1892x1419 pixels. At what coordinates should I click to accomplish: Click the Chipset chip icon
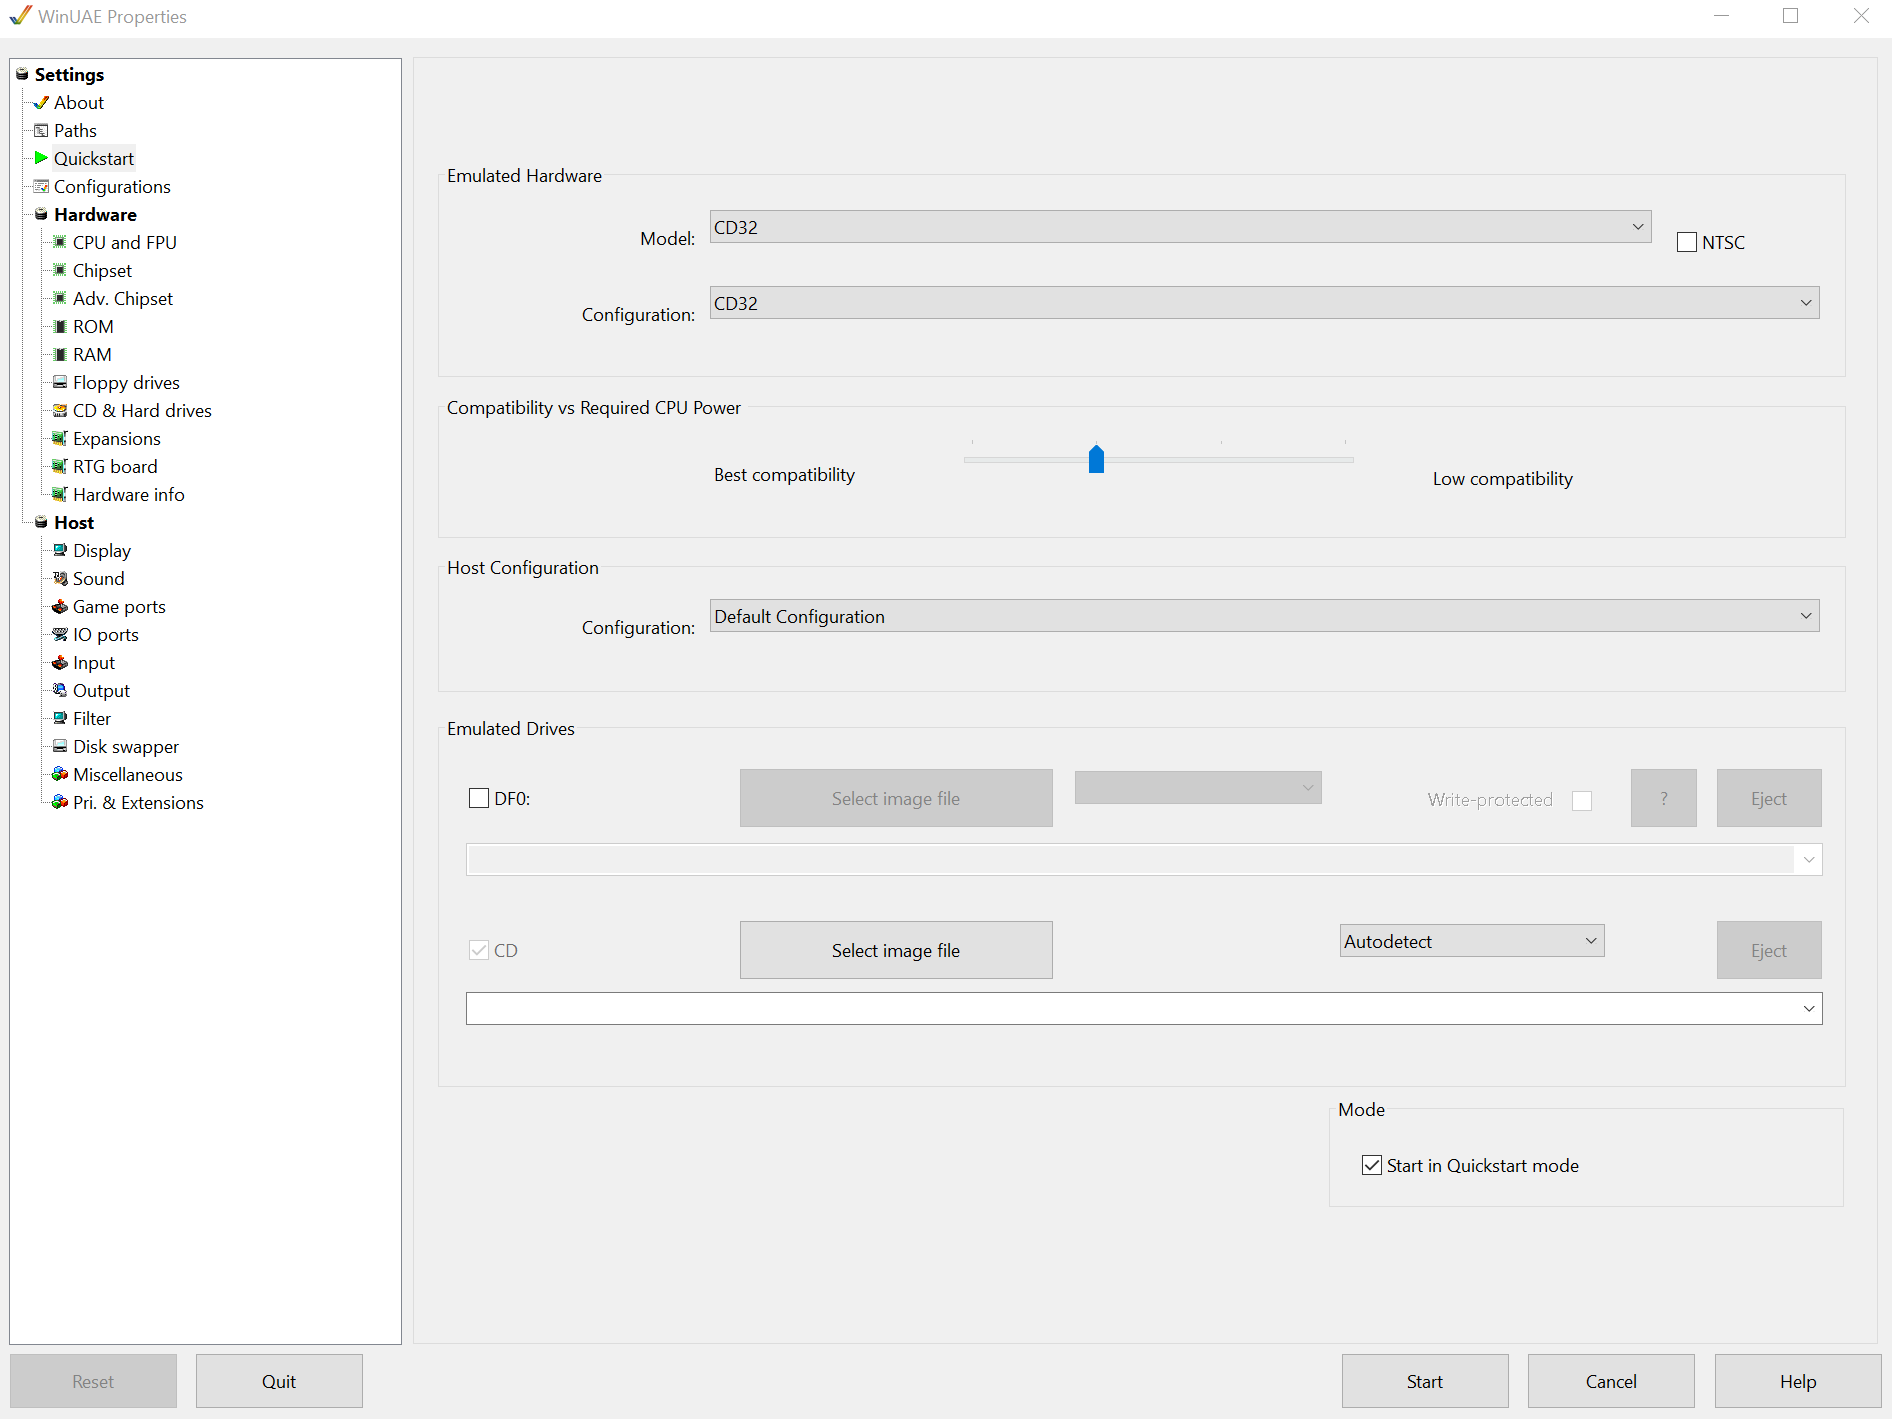click(x=60, y=271)
